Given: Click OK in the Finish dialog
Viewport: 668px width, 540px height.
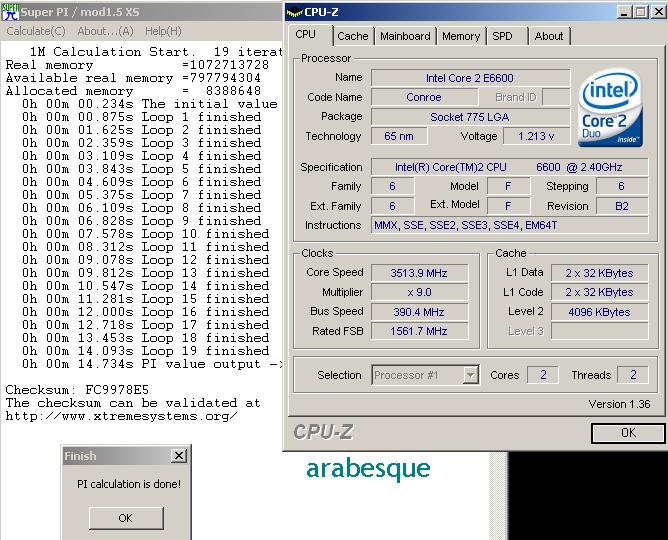Looking at the screenshot, I should tap(126, 518).
